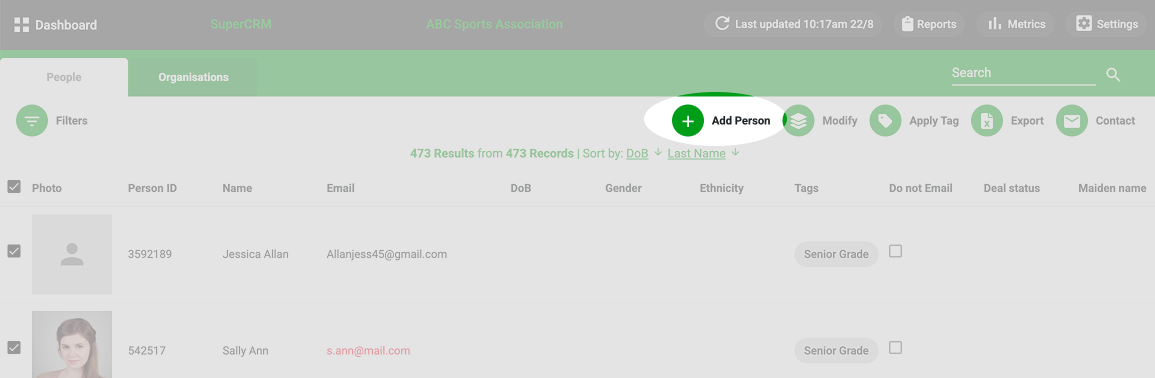Click the Export spreadsheet icon
This screenshot has width=1155, height=378.
[987, 121]
